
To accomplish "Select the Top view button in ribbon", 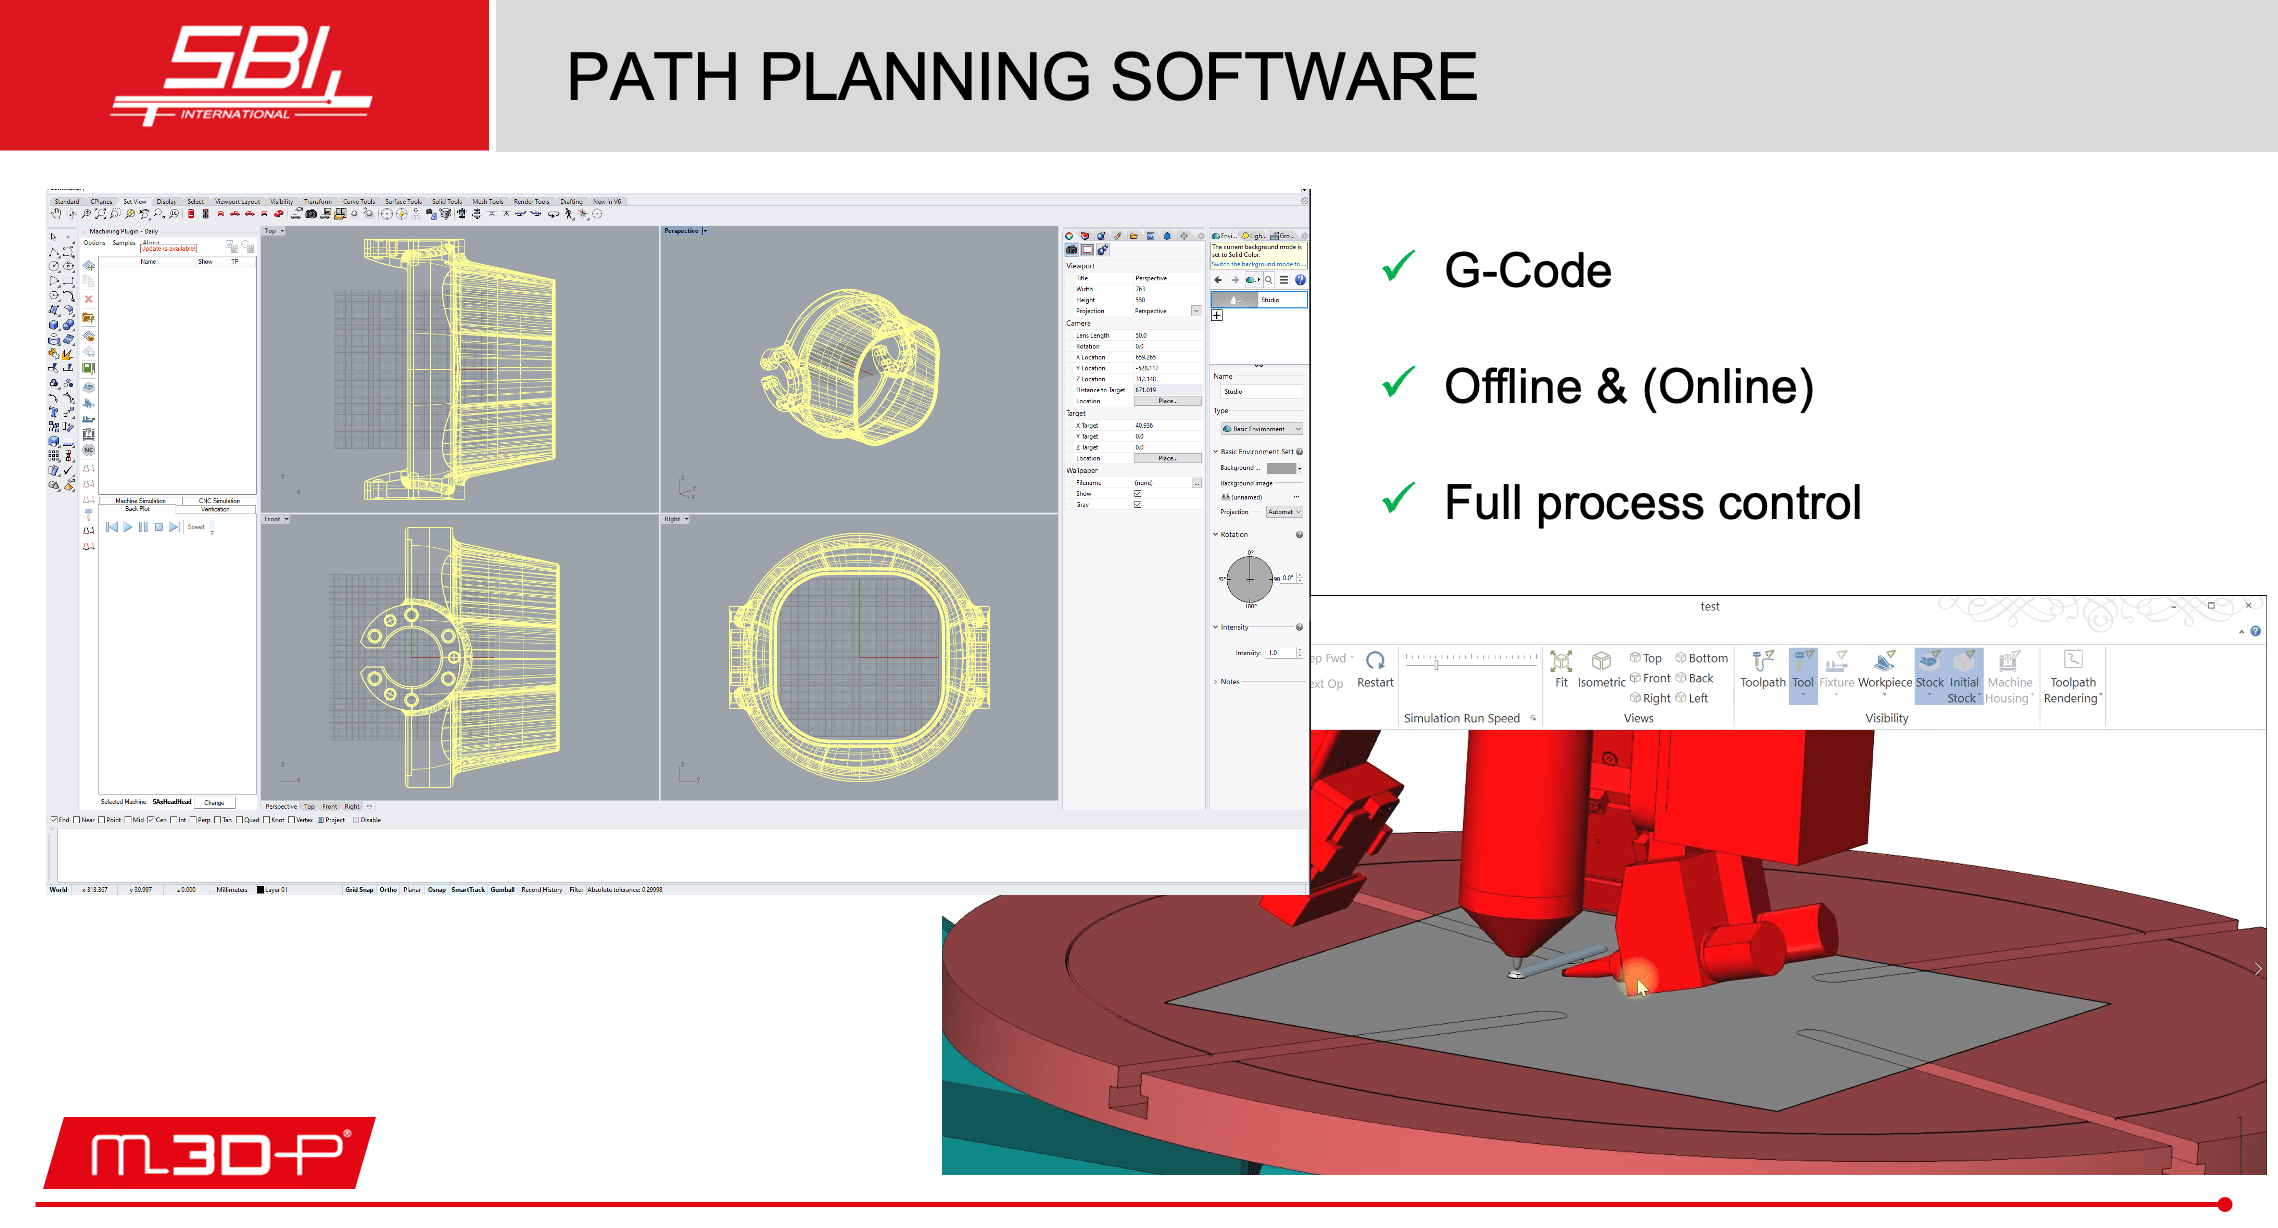I will 1646,658.
